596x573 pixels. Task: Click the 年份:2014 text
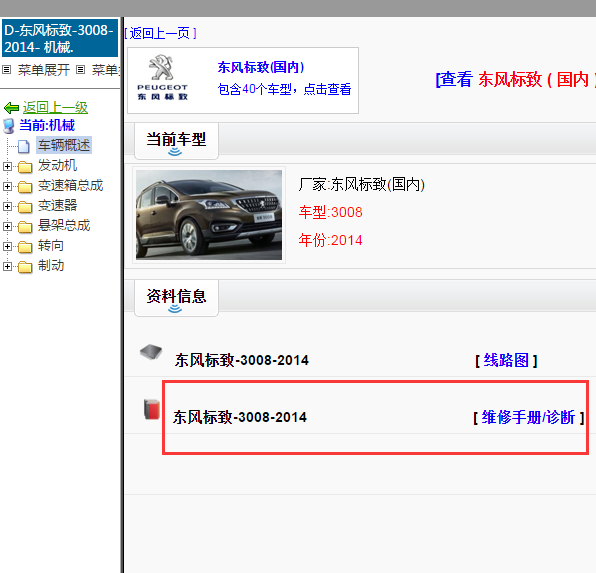[330, 240]
